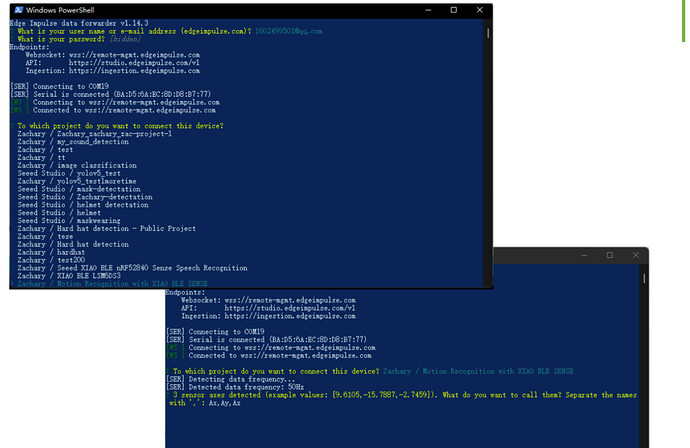The height and width of the screenshot is (448, 690).
Task: Maximize the front Windows PowerShell window
Action: pyautogui.click(x=454, y=10)
